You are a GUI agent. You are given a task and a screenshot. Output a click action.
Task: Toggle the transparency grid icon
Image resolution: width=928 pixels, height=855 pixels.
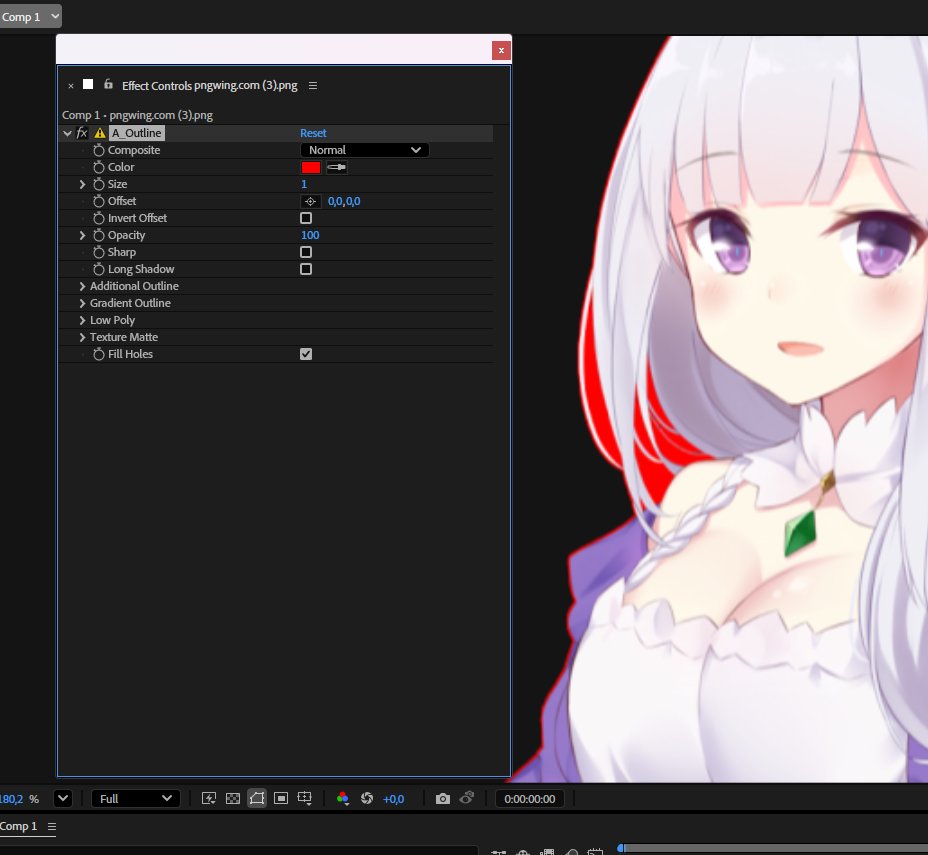point(233,798)
